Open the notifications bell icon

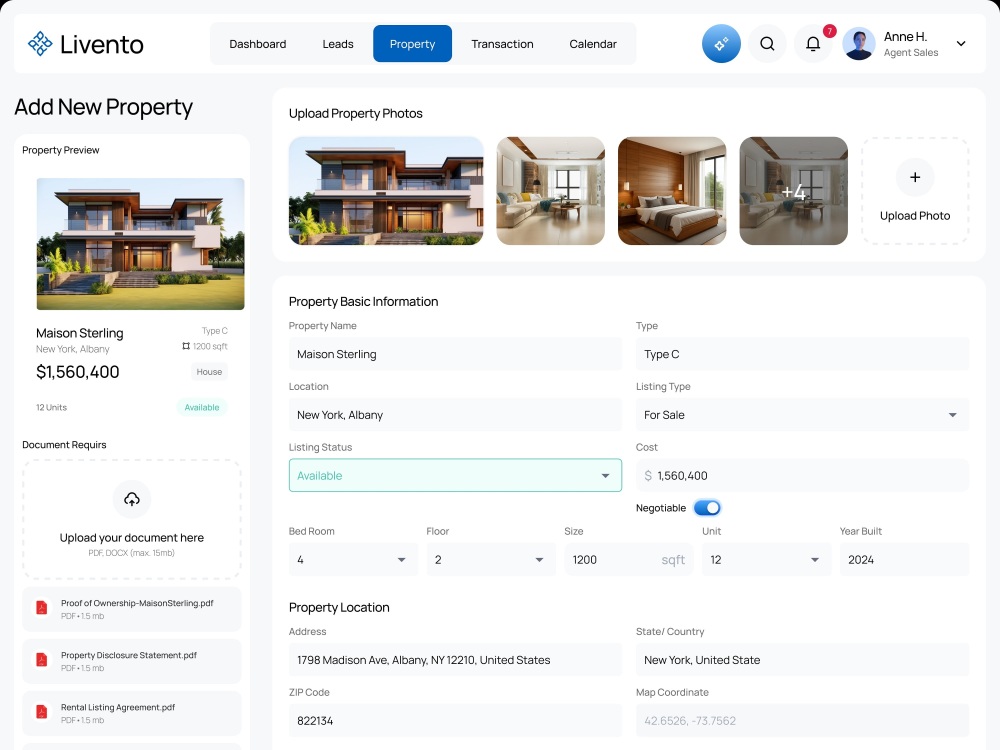[813, 43]
